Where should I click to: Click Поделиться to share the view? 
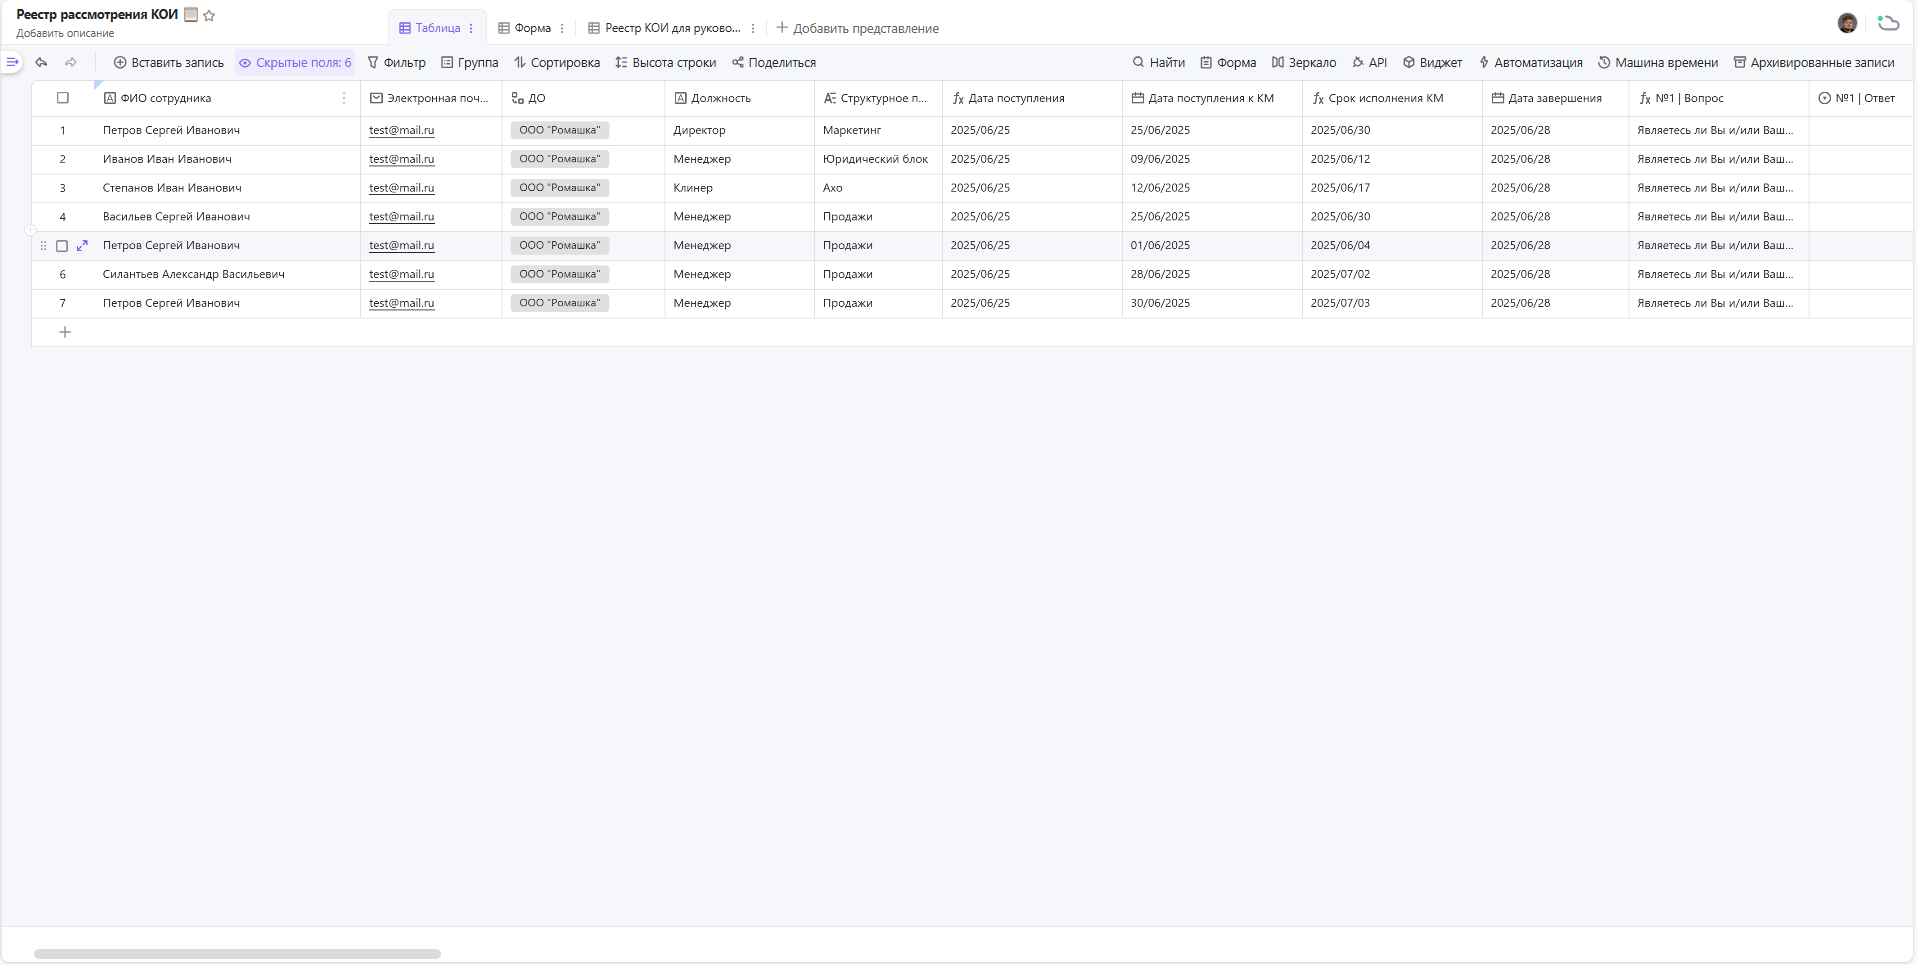pos(774,62)
